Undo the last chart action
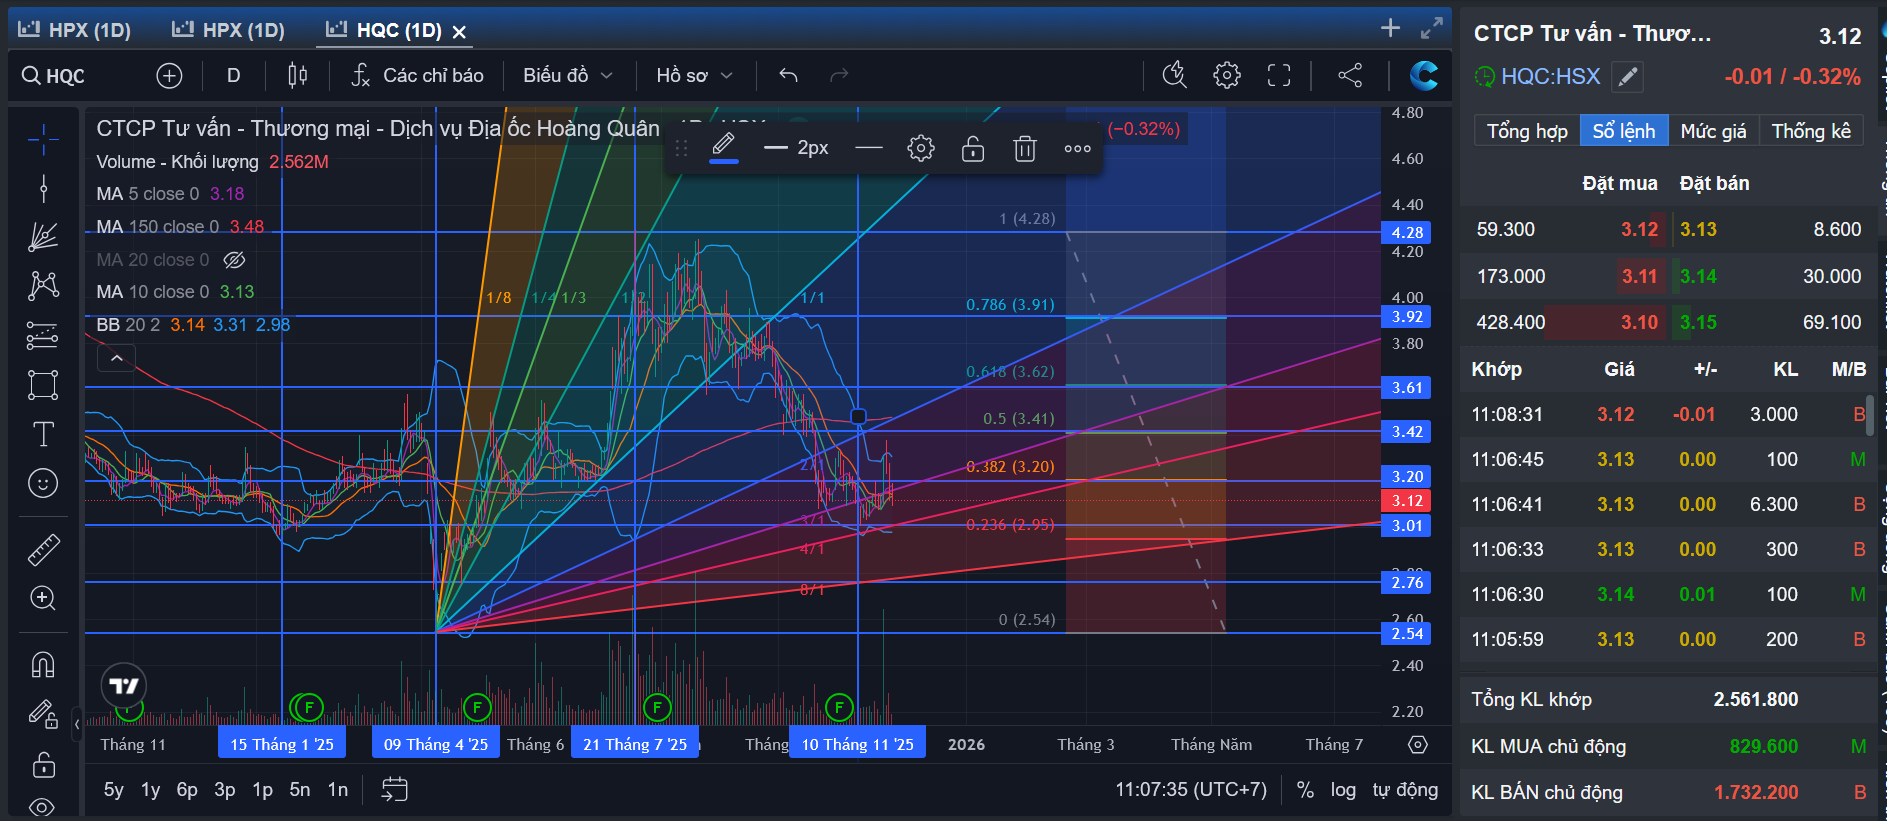 click(x=788, y=76)
